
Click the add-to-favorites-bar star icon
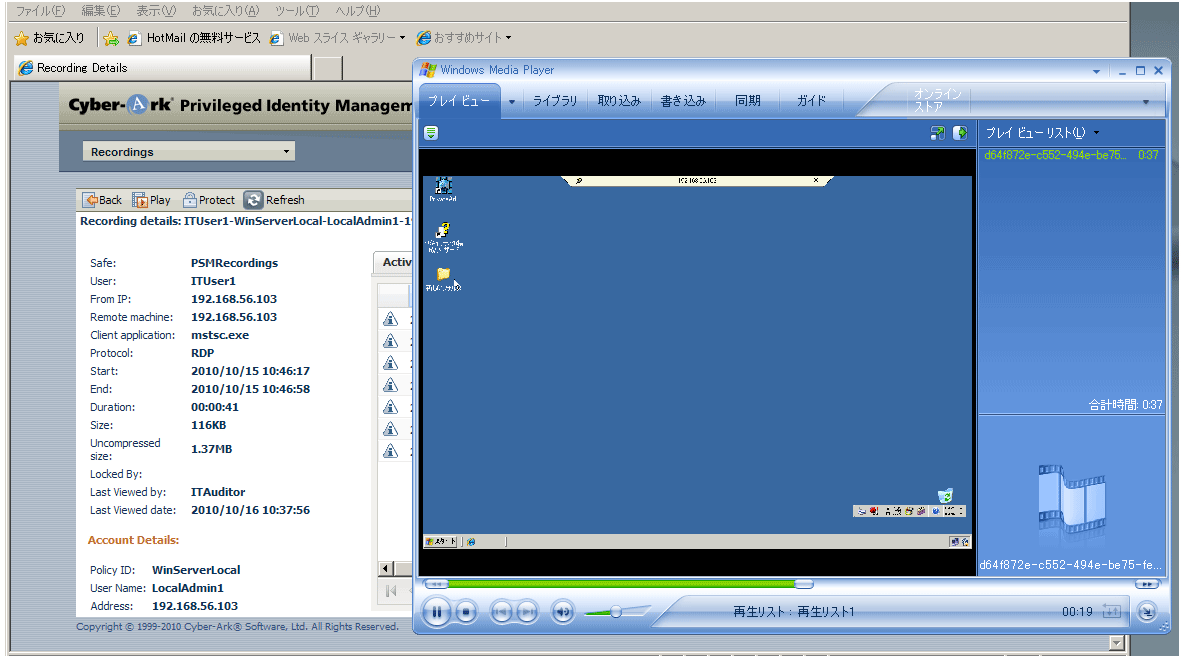coord(111,38)
